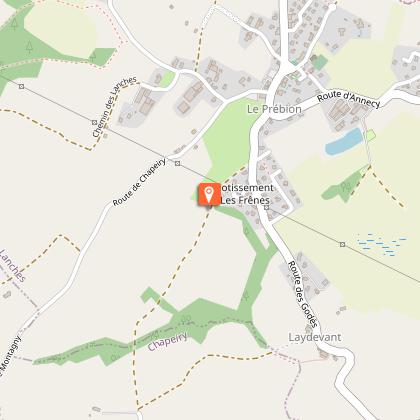This screenshot has height=420, width=420.
Task: Click the Route de Chapeiry road label
Action: point(139,182)
